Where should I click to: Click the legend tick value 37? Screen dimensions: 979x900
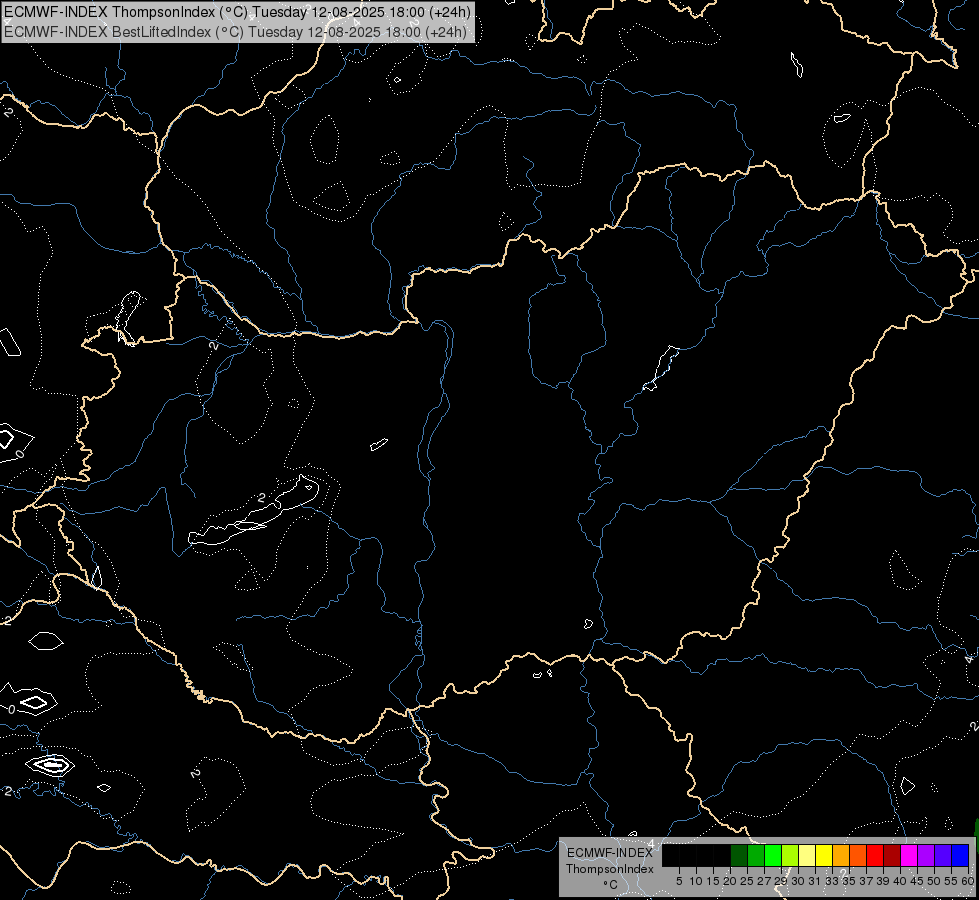[x=867, y=881]
